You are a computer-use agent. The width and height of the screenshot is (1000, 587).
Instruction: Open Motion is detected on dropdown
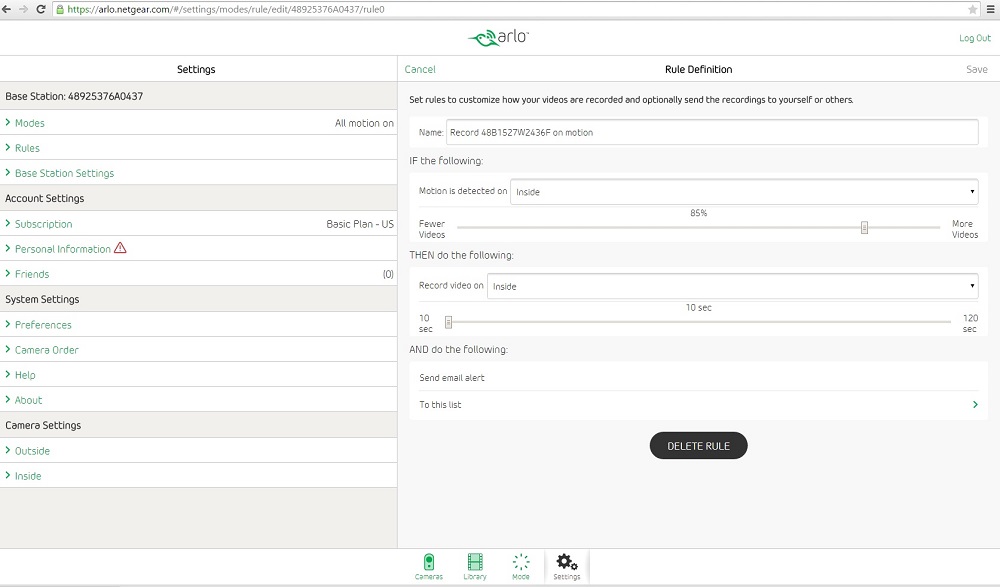coord(744,191)
